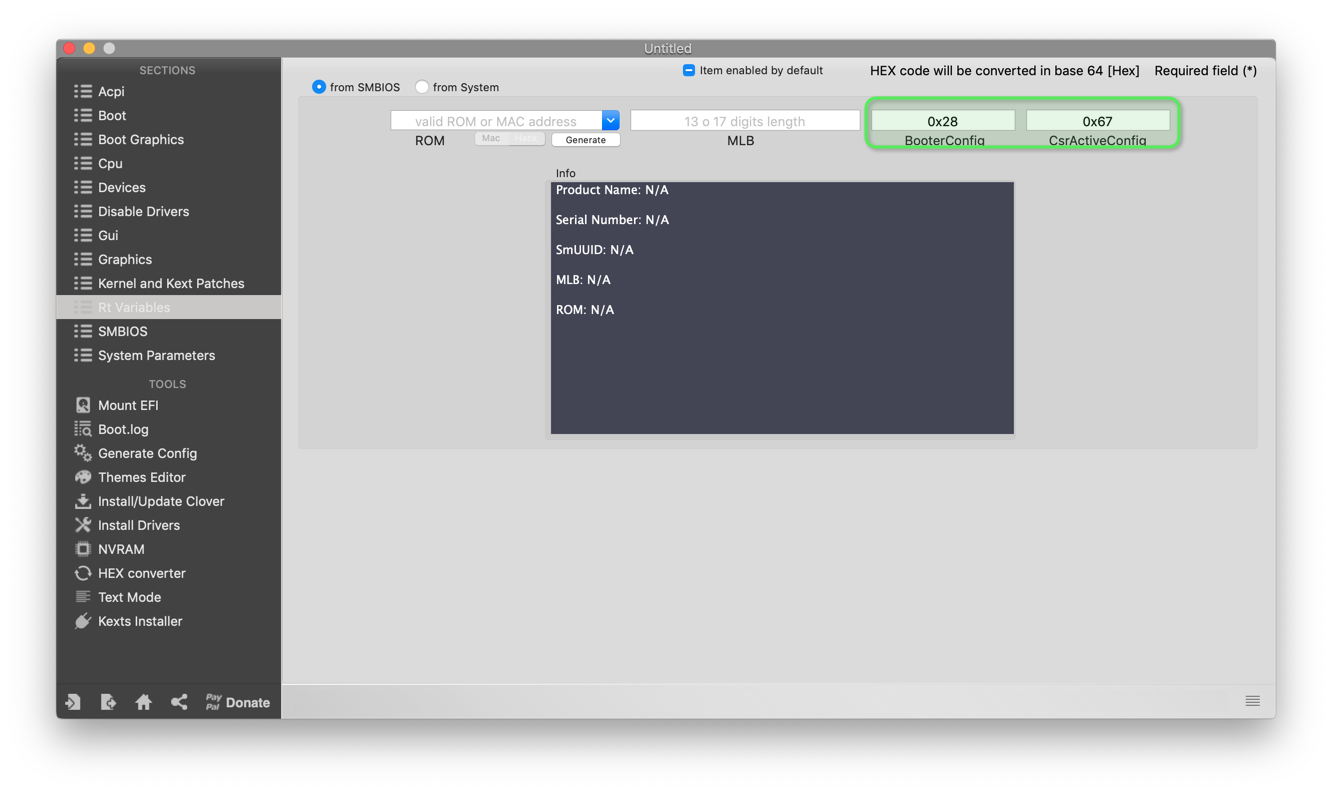Screen dimensions: 1332x793
Task: Click the PayPal Donate button
Action: [x=237, y=702]
